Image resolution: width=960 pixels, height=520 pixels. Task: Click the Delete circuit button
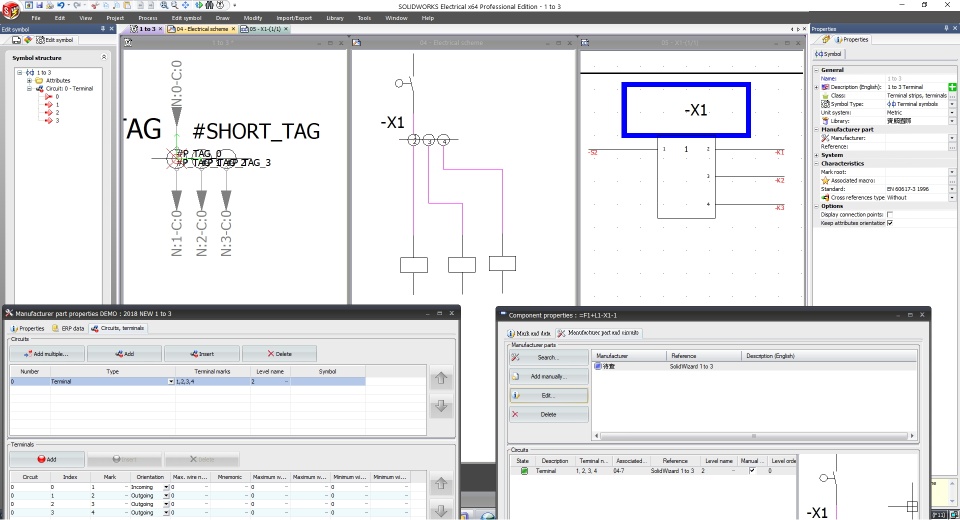click(x=279, y=354)
